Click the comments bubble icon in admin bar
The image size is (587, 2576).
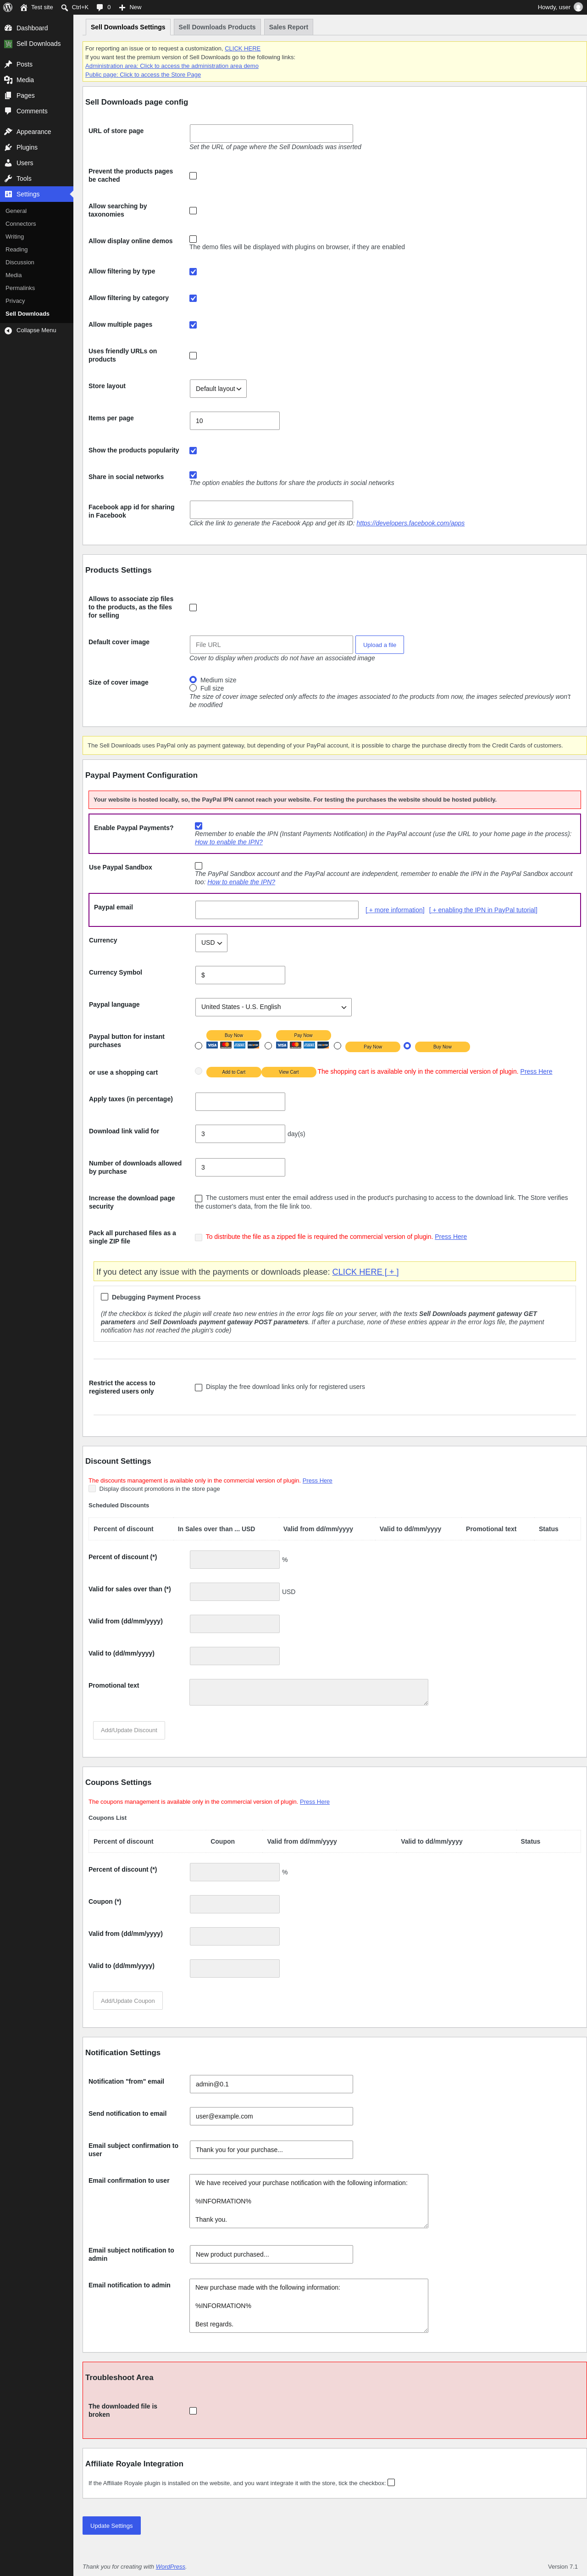pyautogui.click(x=100, y=7)
